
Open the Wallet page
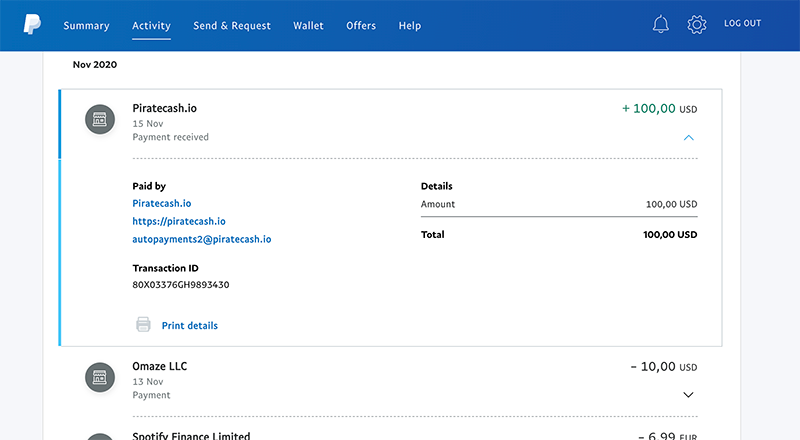click(x=308, y=26)
